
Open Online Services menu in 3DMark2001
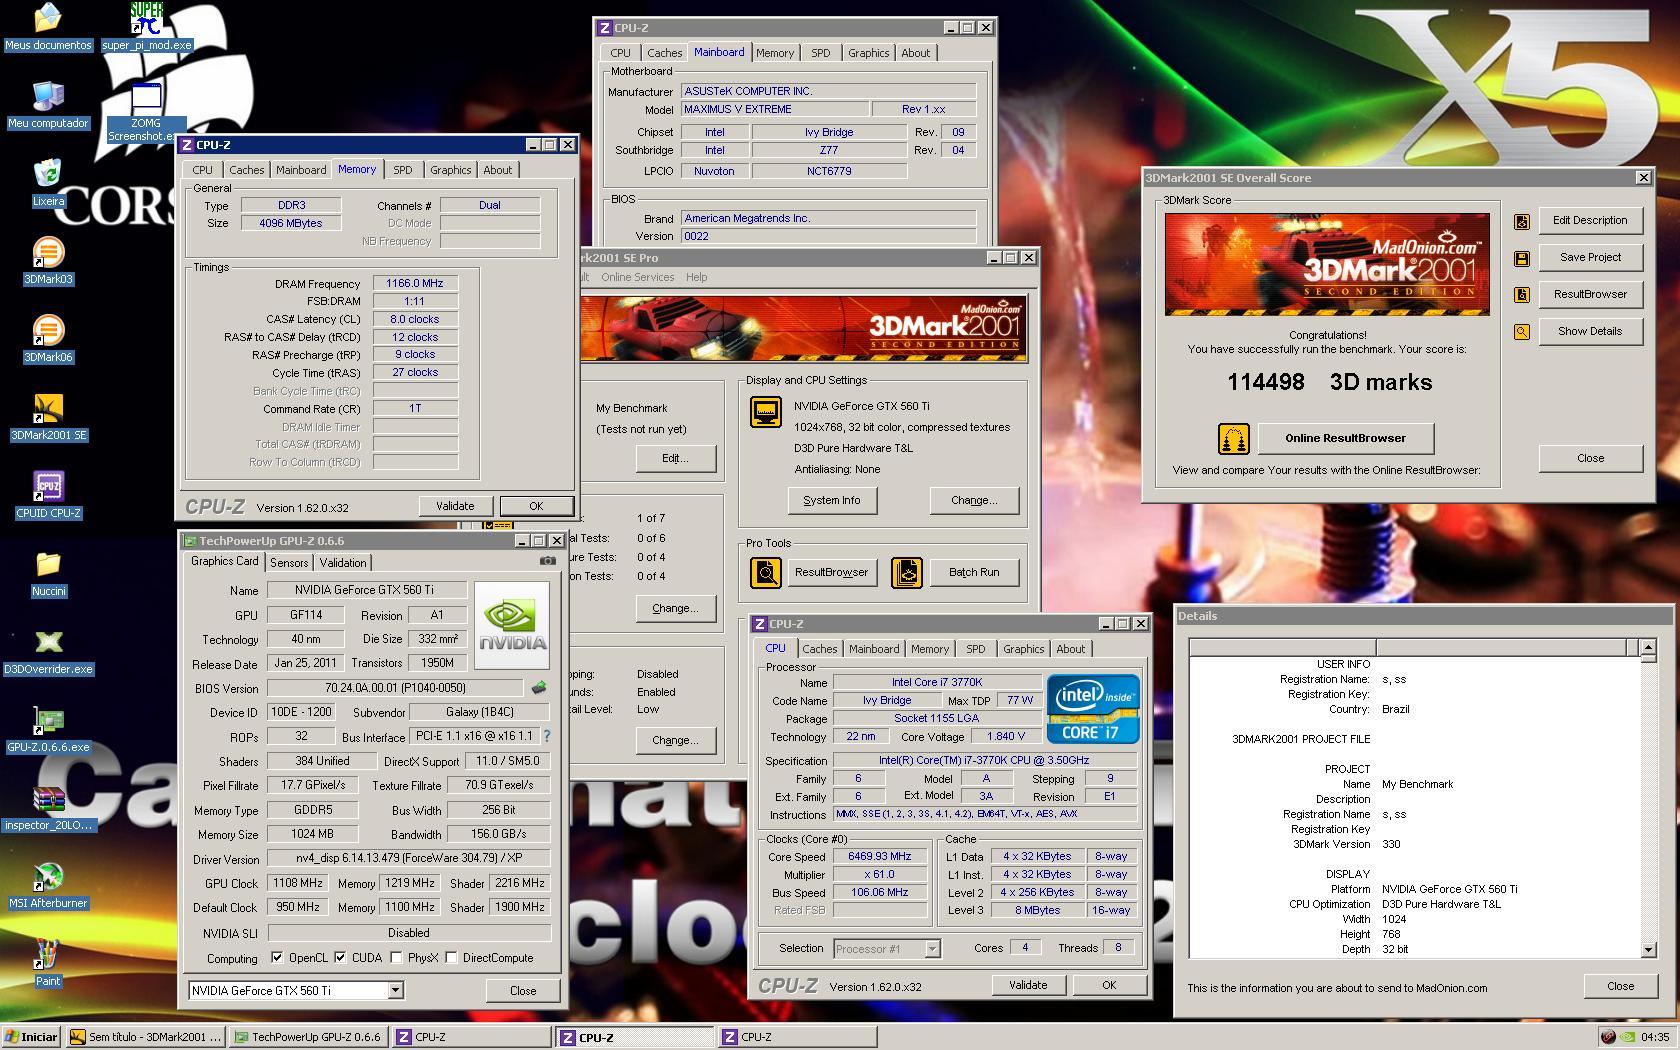click(637, 277)
